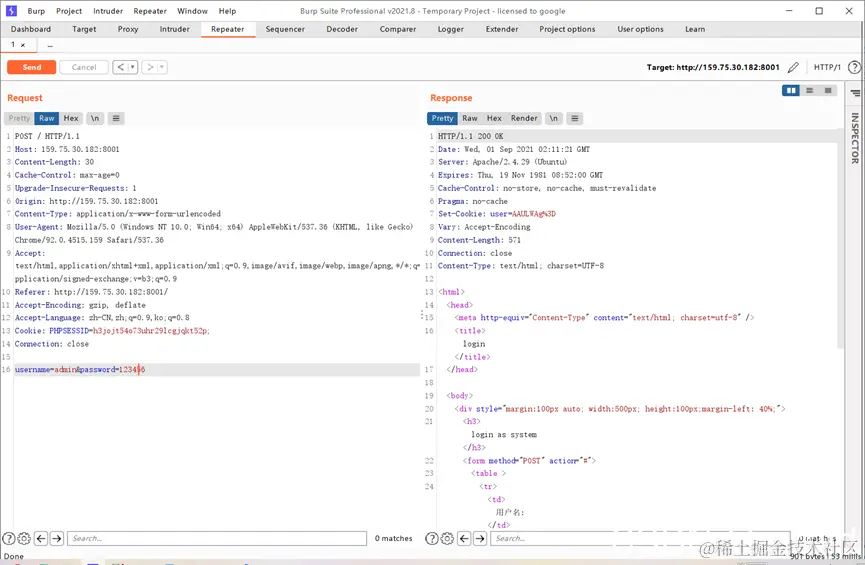Switch the Request view to Hex

[x=71, y=118]
